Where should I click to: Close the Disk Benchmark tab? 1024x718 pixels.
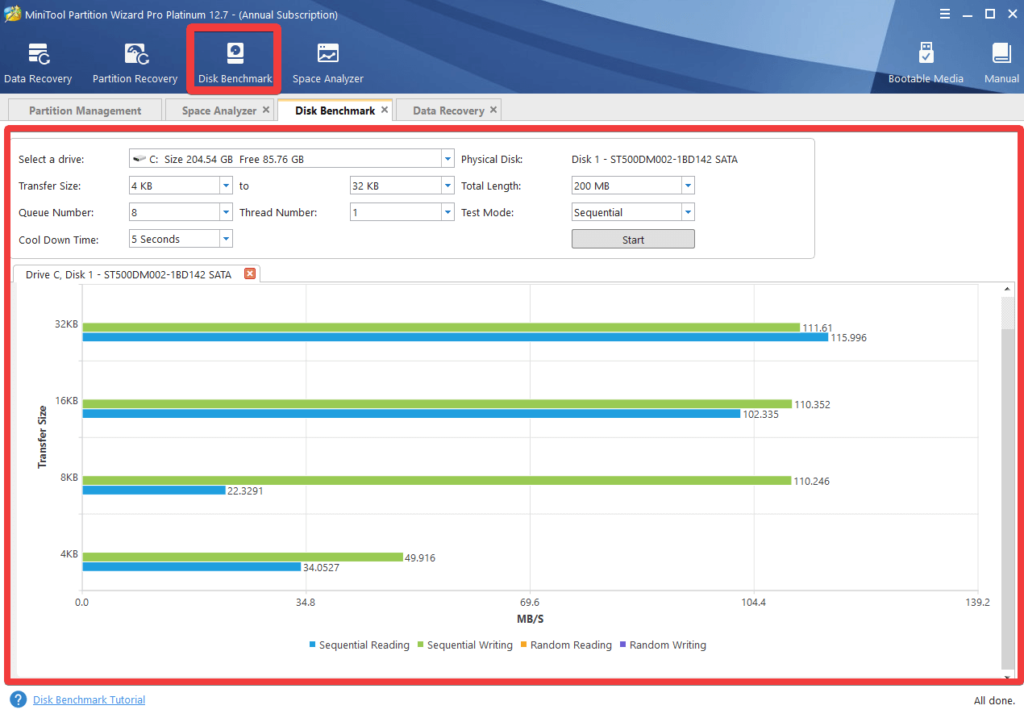pyautogui.click(x=385, y=110)
